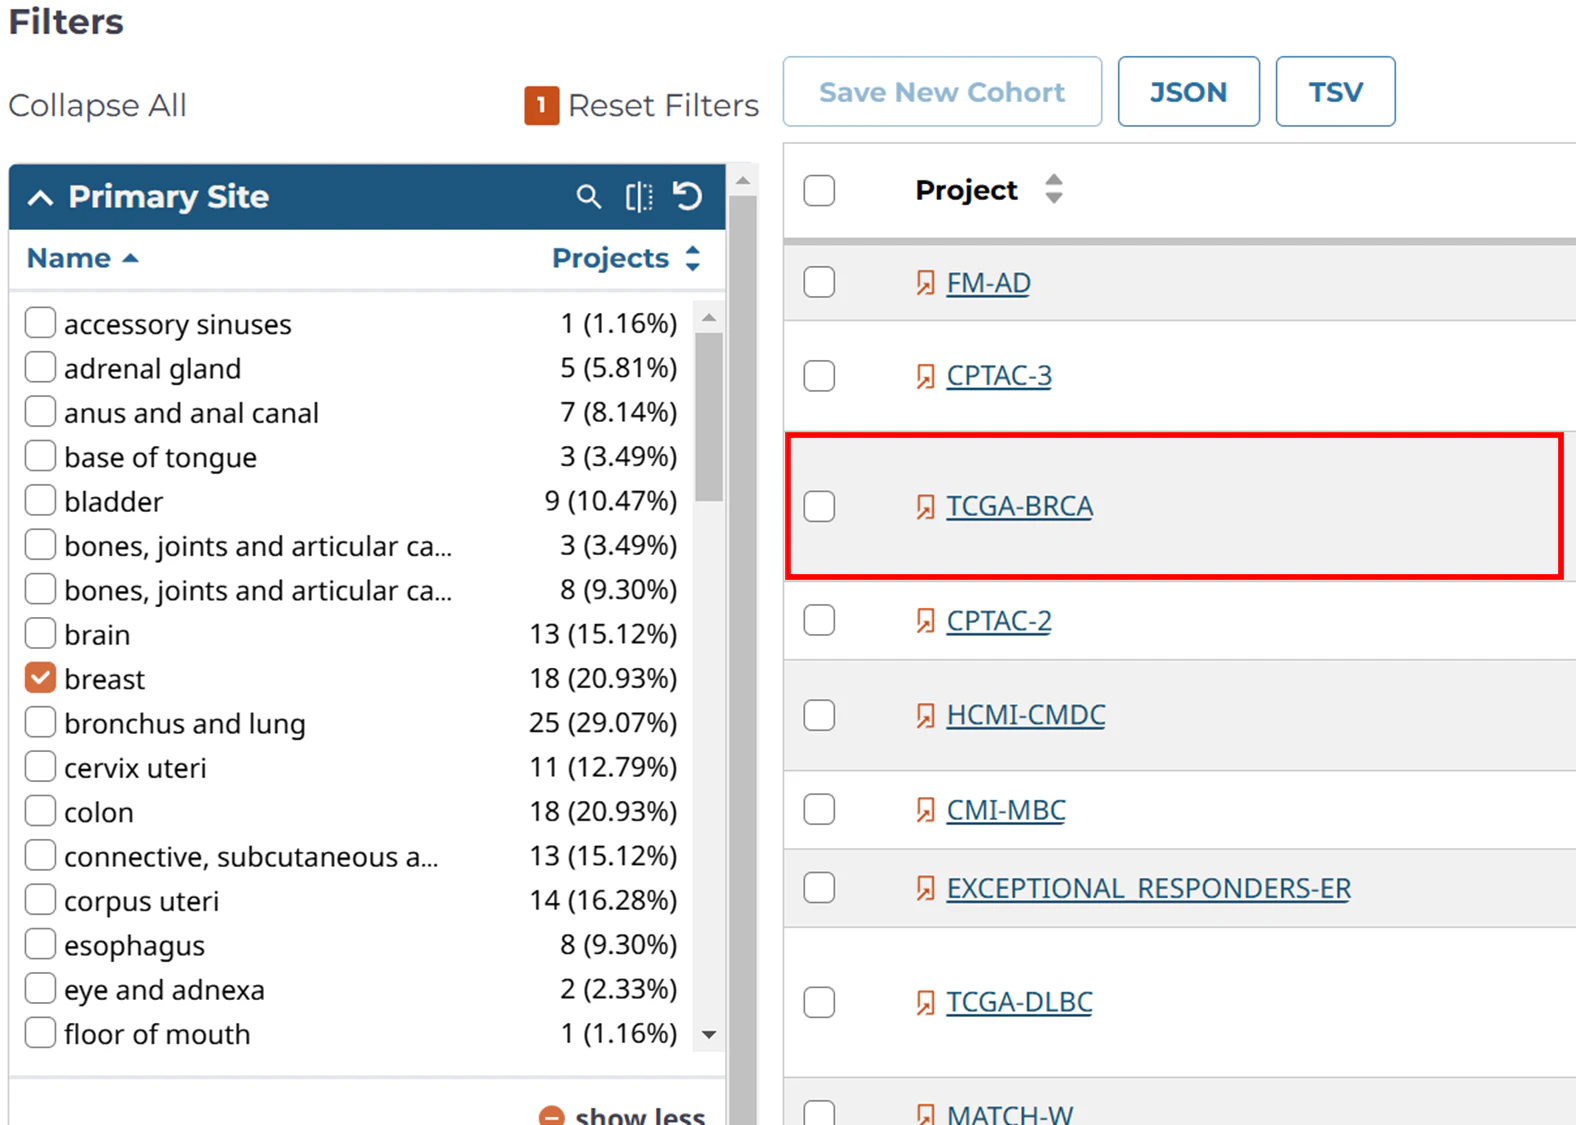This screenshot has height=1125, width=1576.
Task: Check the colon primary site filter
Action: [x=40, y=811]
